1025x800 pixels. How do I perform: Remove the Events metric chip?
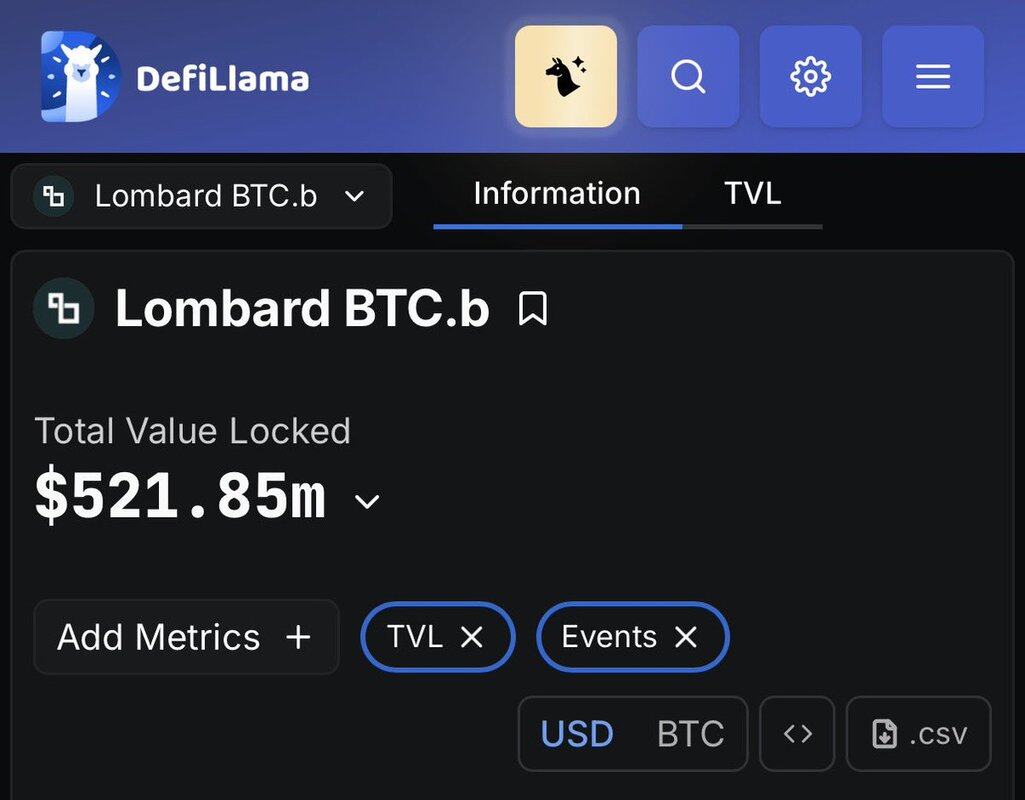point(686,637)
